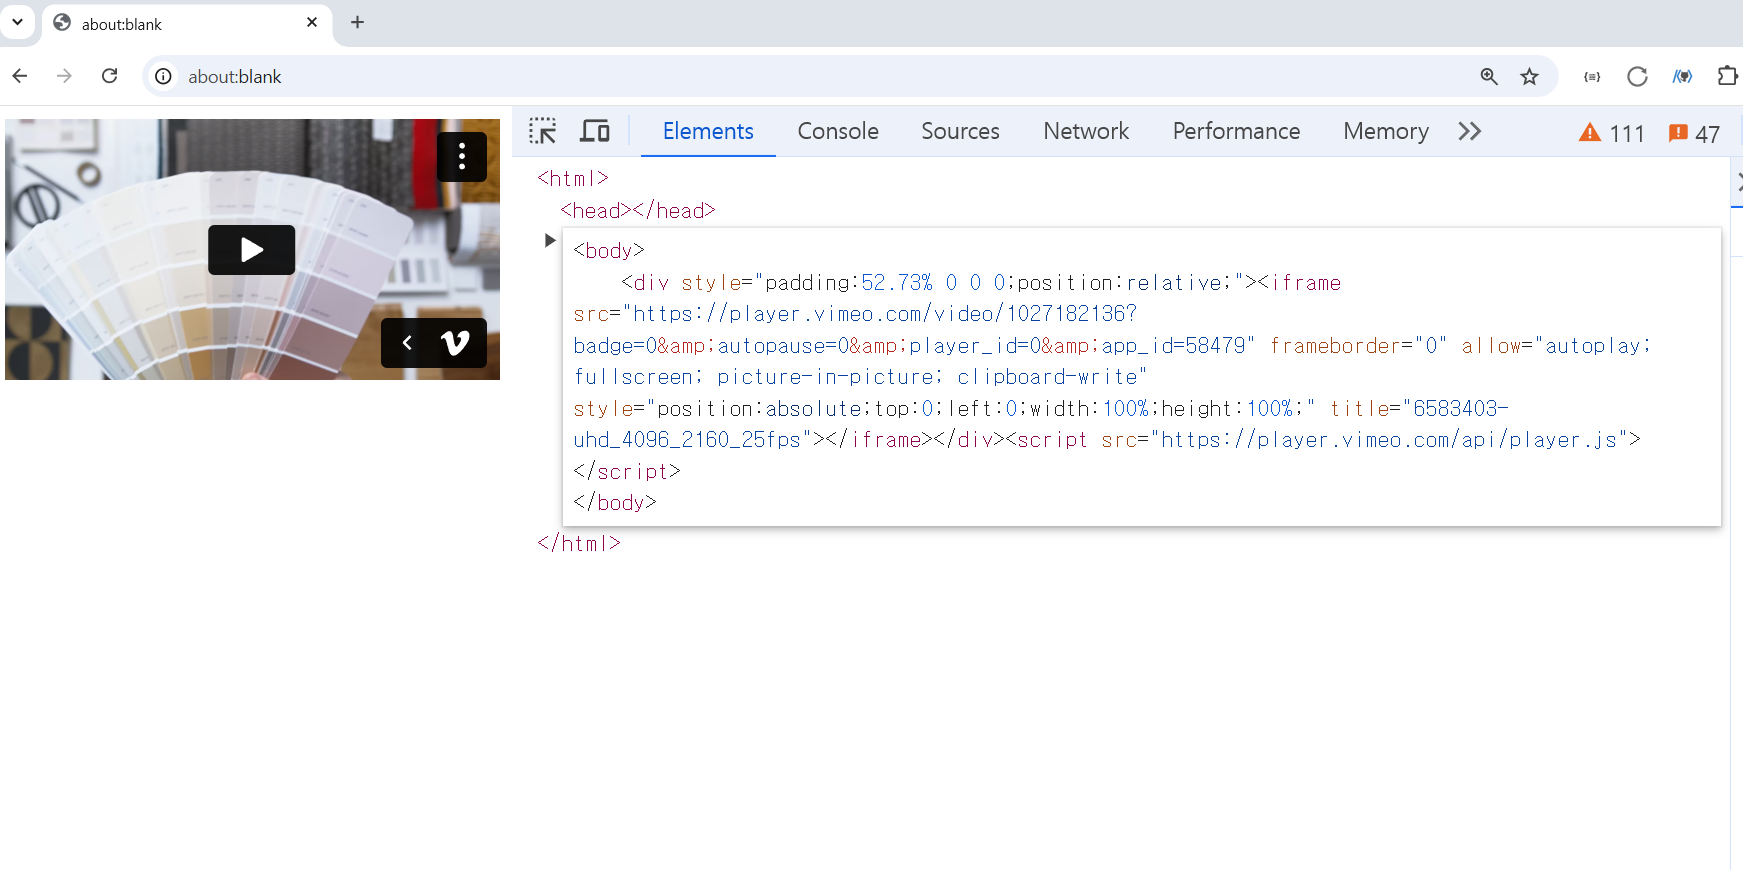Click the opening <body> tag

(x=609, y=251)
